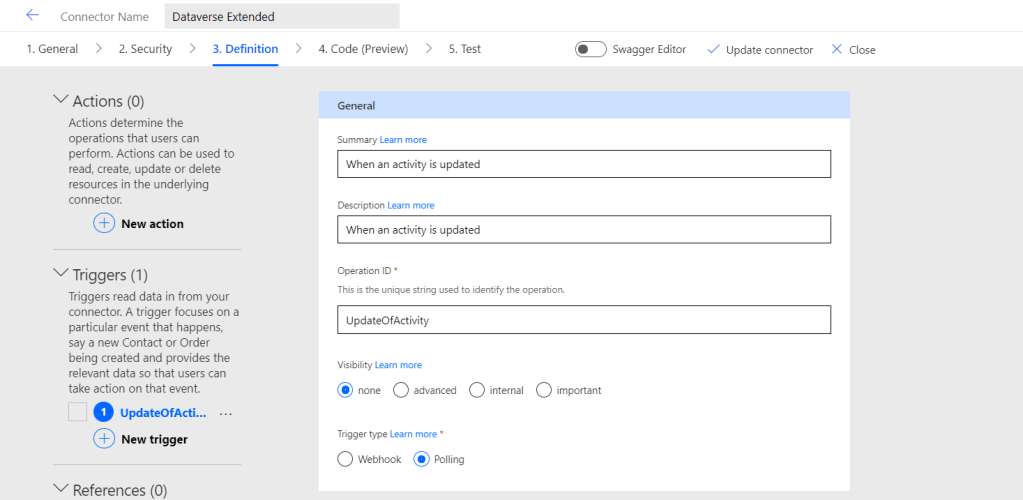Open the ellipsis menu beside UpdateOfActi... trigger
The width and height of the screenshot is (1023, 500).
pyautogui.click(x=225, y=413)
